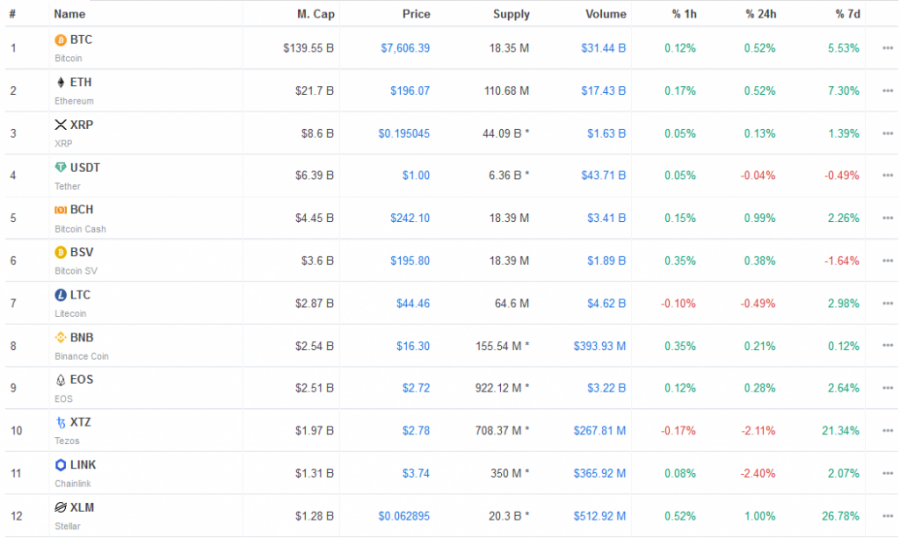The width and height of the screenshot is (900, 538).
Task: Click the Tether USDT coin icon
Action: coord(60,167)
